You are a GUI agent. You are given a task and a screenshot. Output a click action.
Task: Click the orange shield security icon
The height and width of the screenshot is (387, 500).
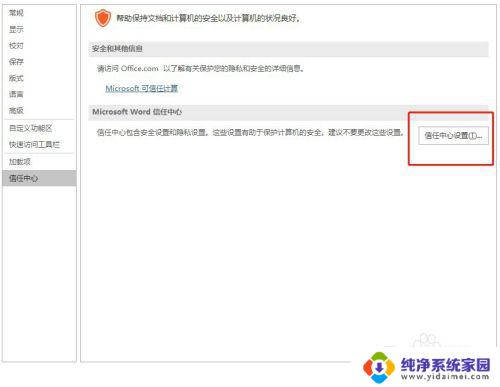pos(103,18)
